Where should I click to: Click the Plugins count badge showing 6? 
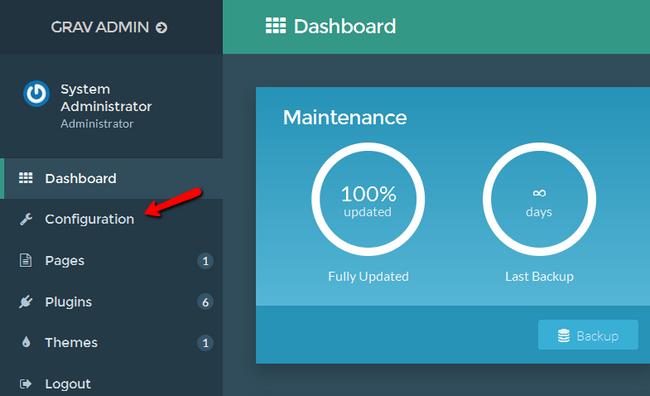click(205, 302)
